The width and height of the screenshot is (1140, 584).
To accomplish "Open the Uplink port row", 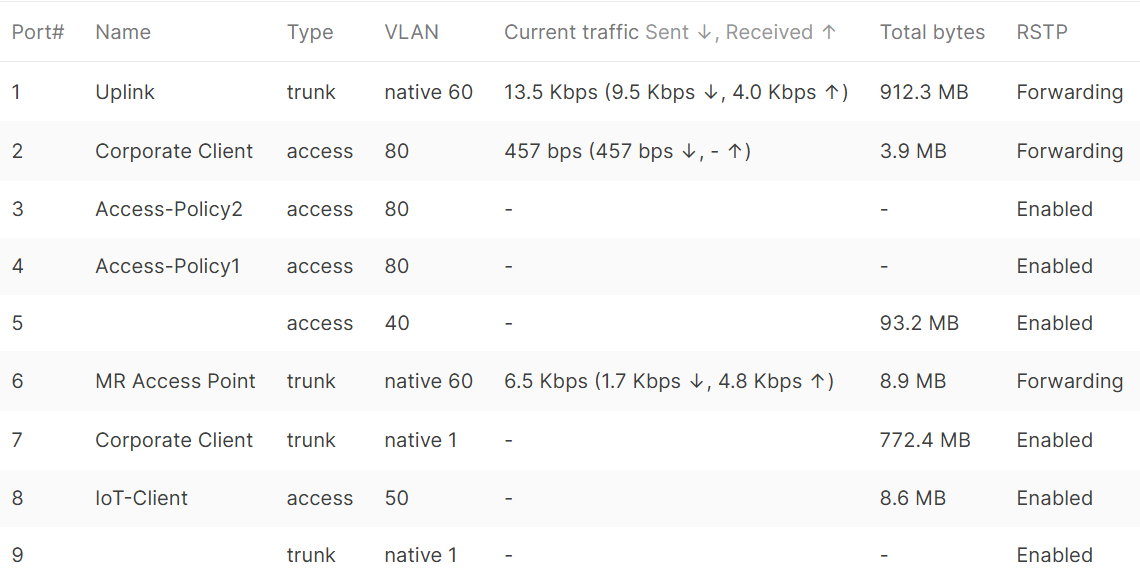I will [x=570, y=92].
